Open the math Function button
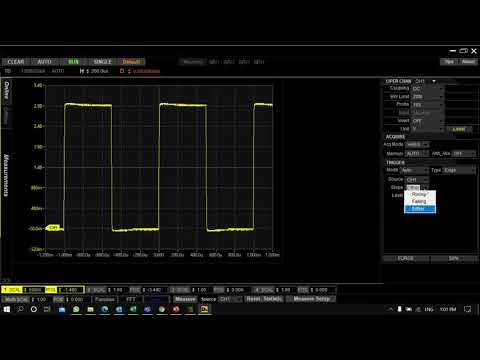Screen dimensions: 480x360 (x=105, y=299)
